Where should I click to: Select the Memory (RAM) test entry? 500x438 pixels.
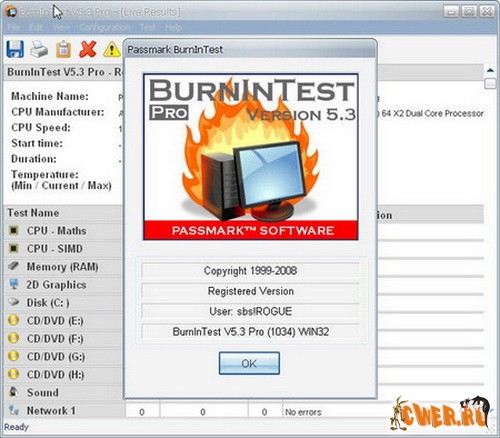click(62, 267)
